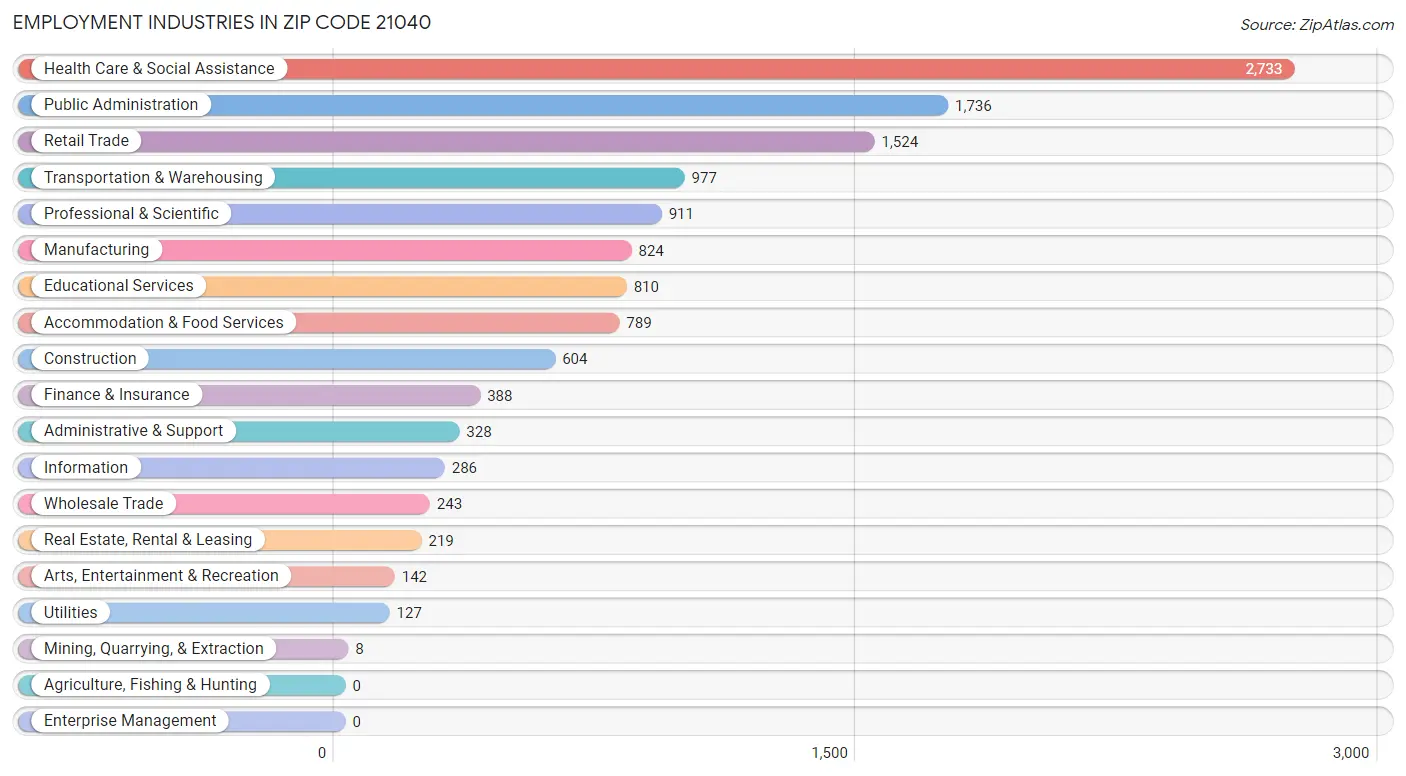
Task: Click Arts, Entertainment & Recreation label
Action: click(x=161, y=576)
